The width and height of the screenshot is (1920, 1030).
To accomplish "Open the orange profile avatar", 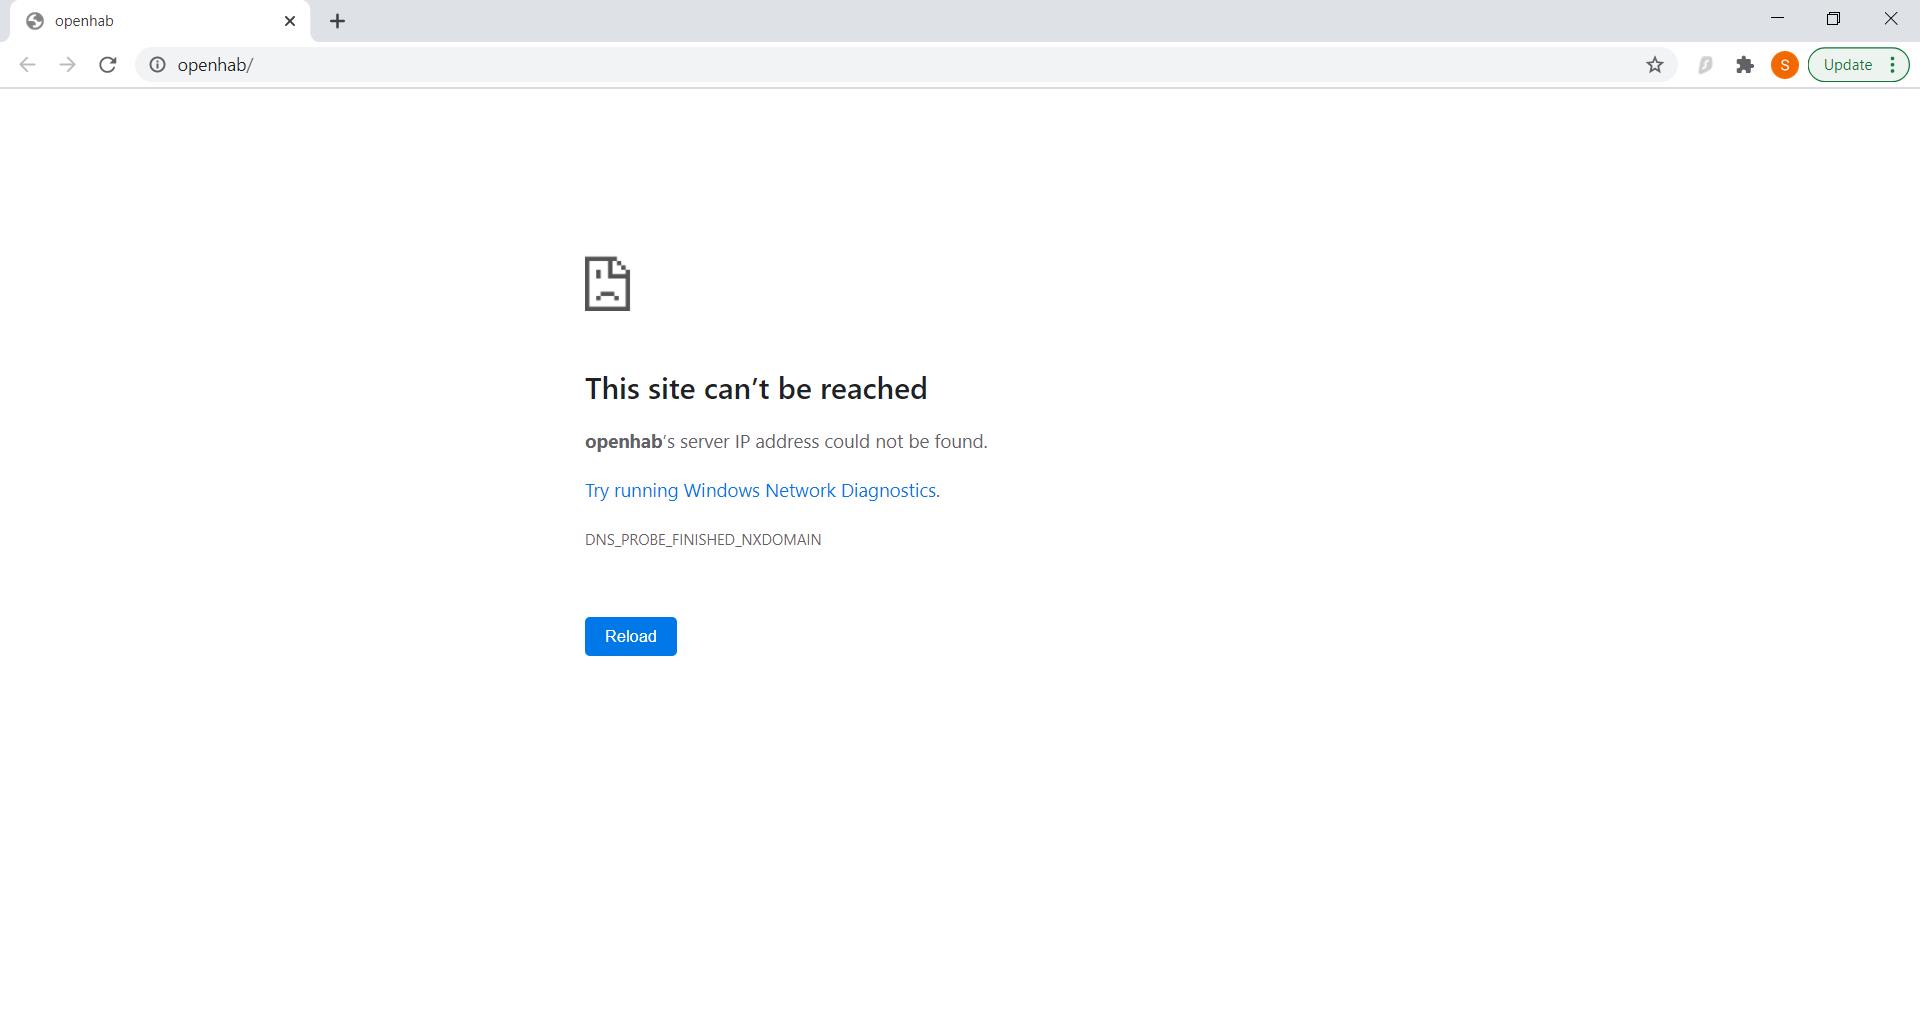I will 1785,65.
